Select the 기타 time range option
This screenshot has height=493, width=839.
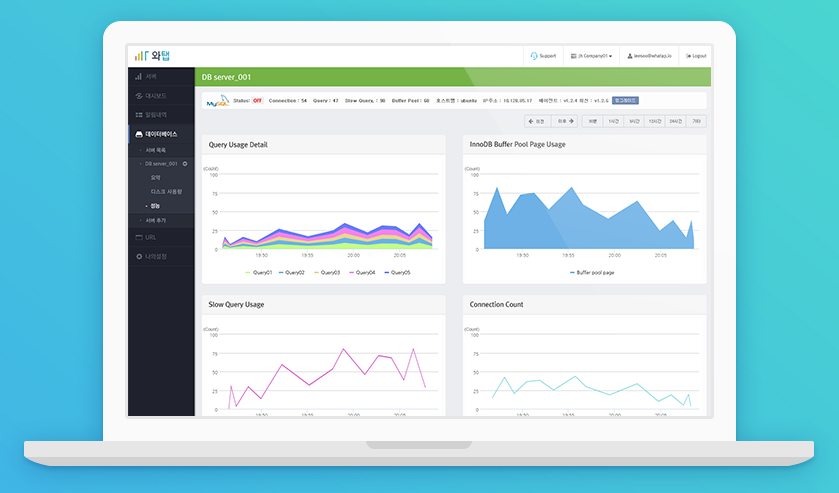(x=696, y=122)
